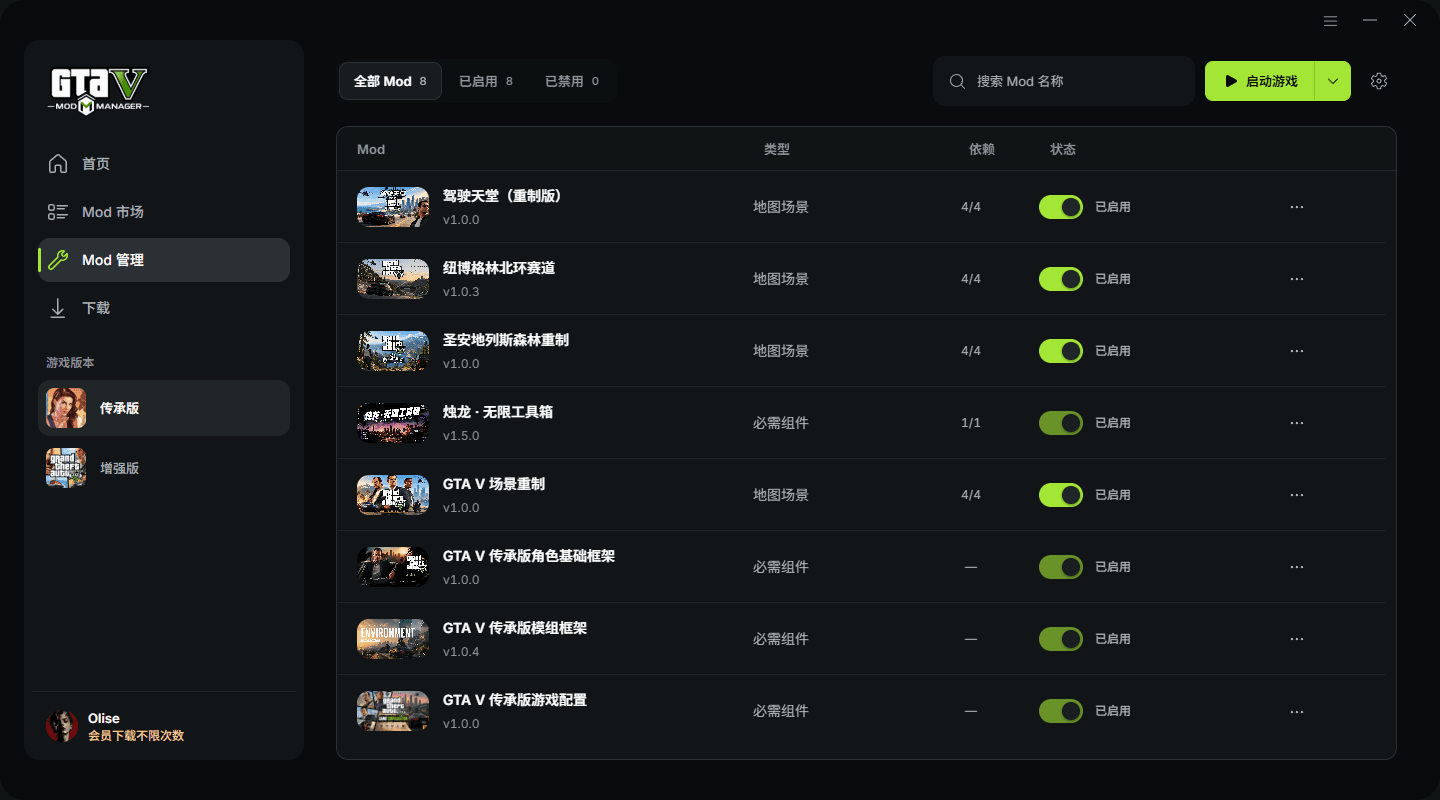Toggle the GTA V 传承版角色基础框架 switch
Image resolution: width=1440 pixels, height=800 pixels.
tap(1061, 567)
